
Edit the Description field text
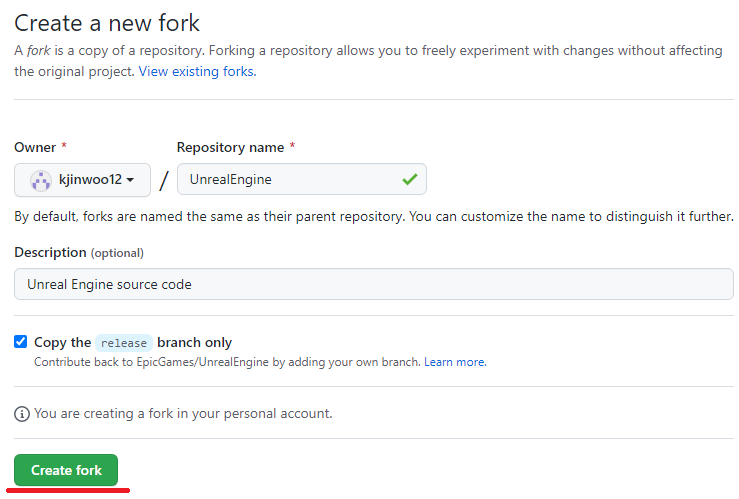click(x=374, y=284)
